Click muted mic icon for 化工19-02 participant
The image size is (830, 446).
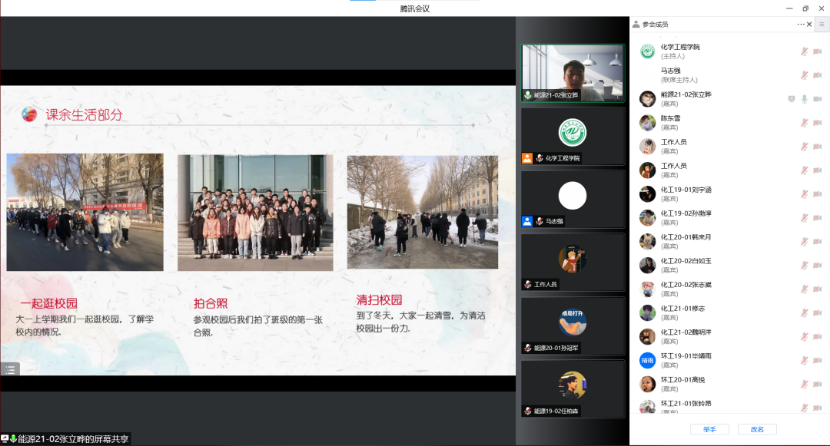pos(804,218)
